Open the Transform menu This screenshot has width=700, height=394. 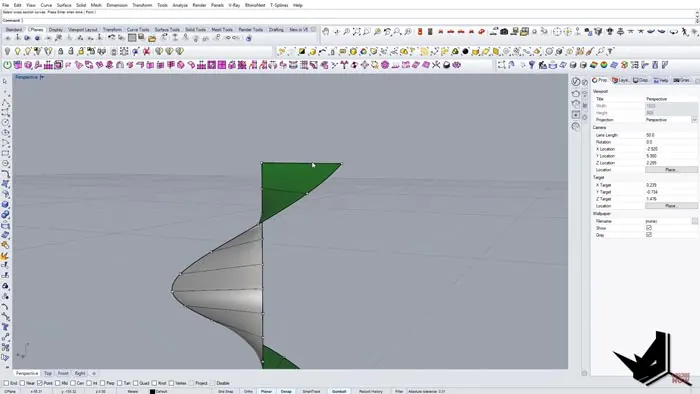coord(142,5)
